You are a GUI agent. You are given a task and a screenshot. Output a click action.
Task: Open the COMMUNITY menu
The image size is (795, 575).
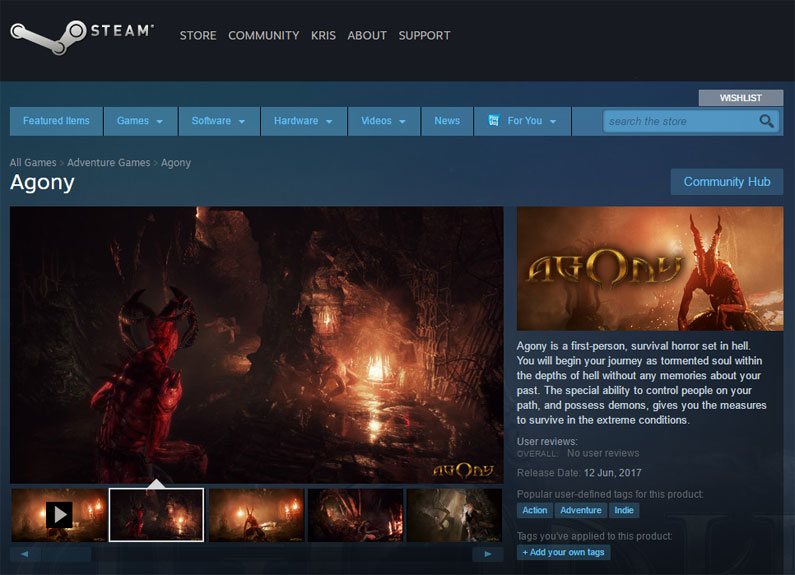264,35
